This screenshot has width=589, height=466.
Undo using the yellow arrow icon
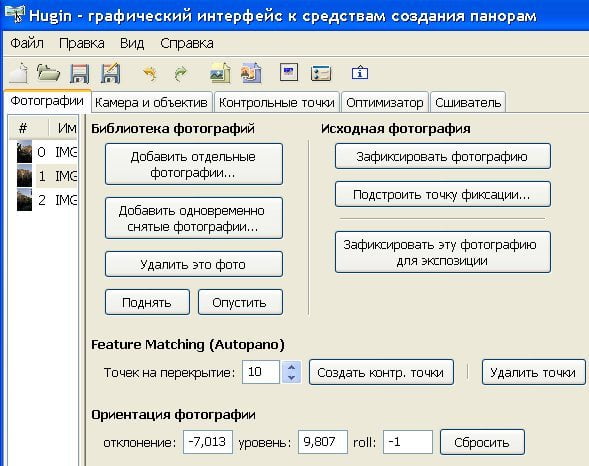(150, 73)
